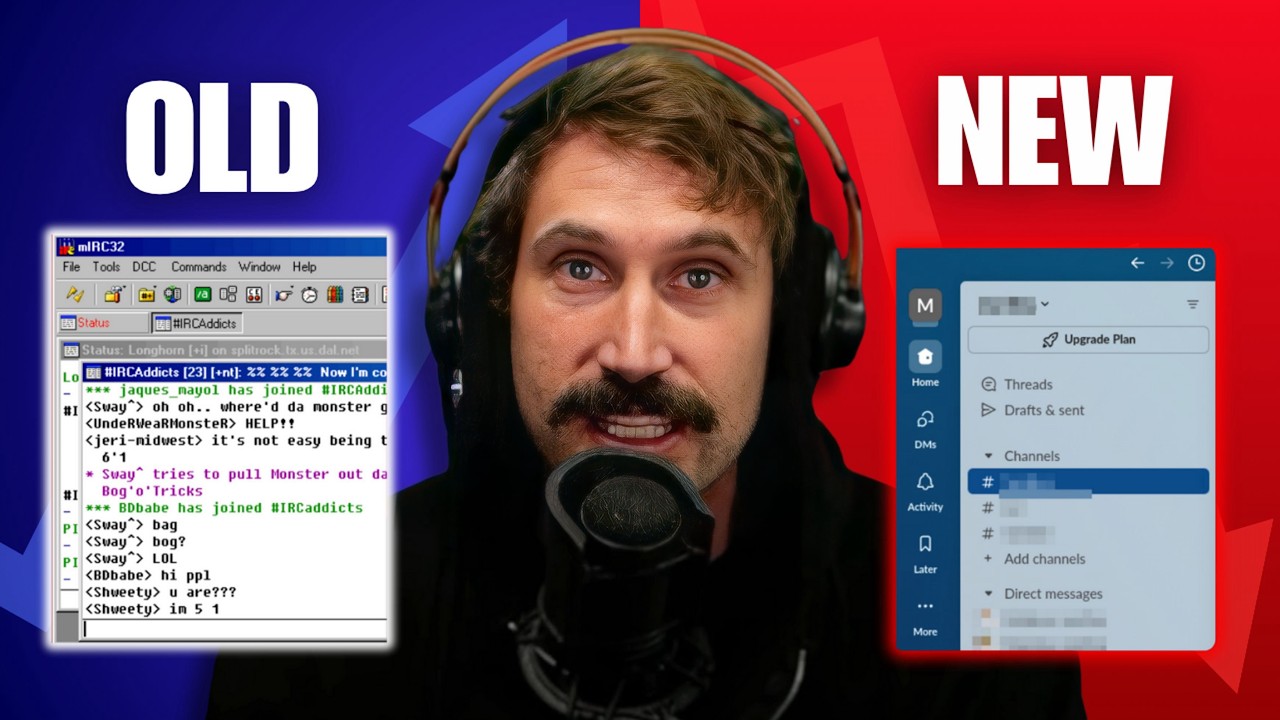This screenshot has height=720, width=1280.
Task: Click the filter icon beside workspace name
Action: pyautogui.click(x=1192, y=304)
